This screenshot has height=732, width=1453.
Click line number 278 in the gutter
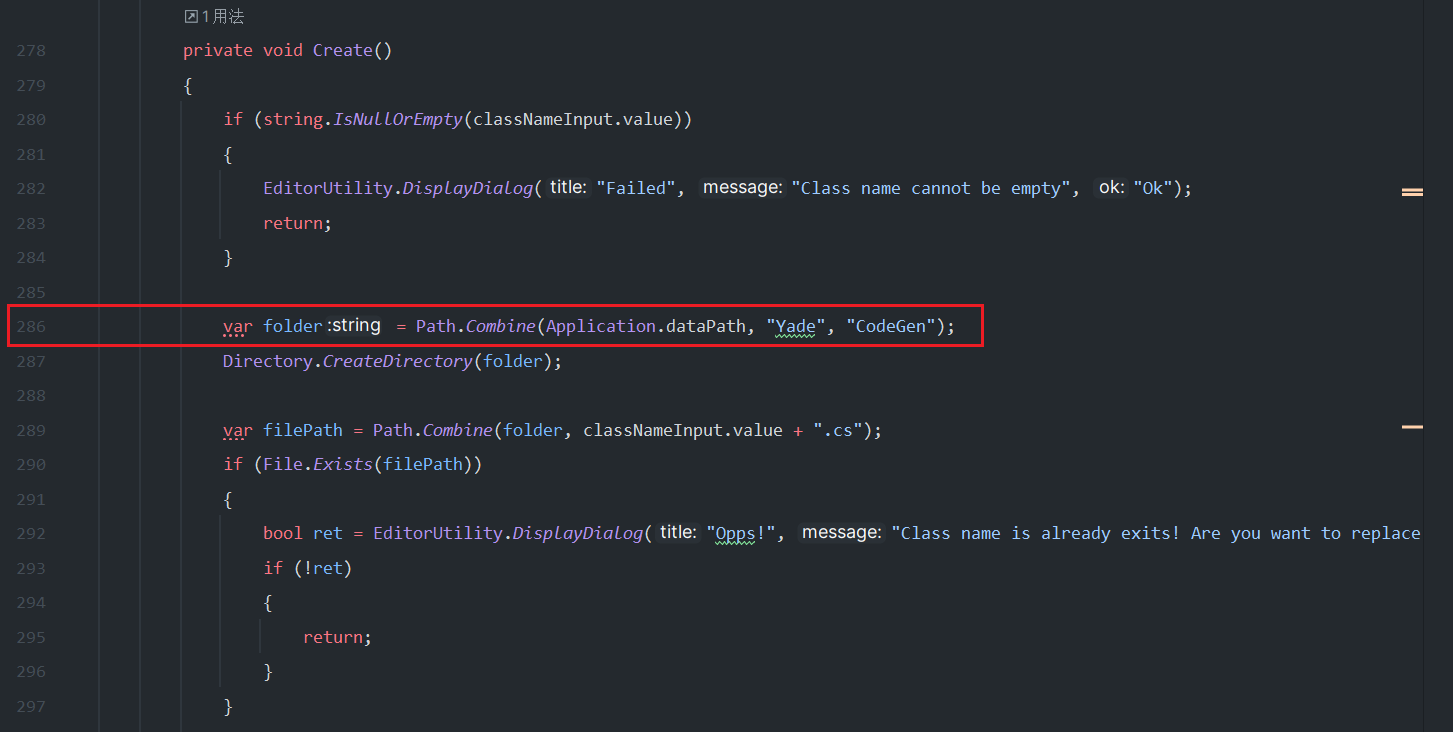(x=31, y=50)
